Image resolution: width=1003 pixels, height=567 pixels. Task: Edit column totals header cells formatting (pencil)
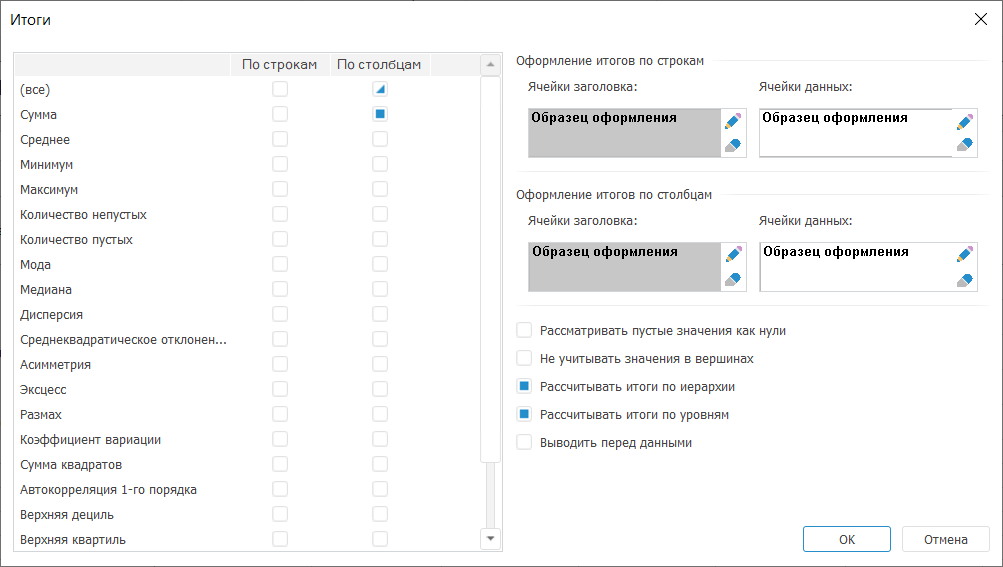733,255
